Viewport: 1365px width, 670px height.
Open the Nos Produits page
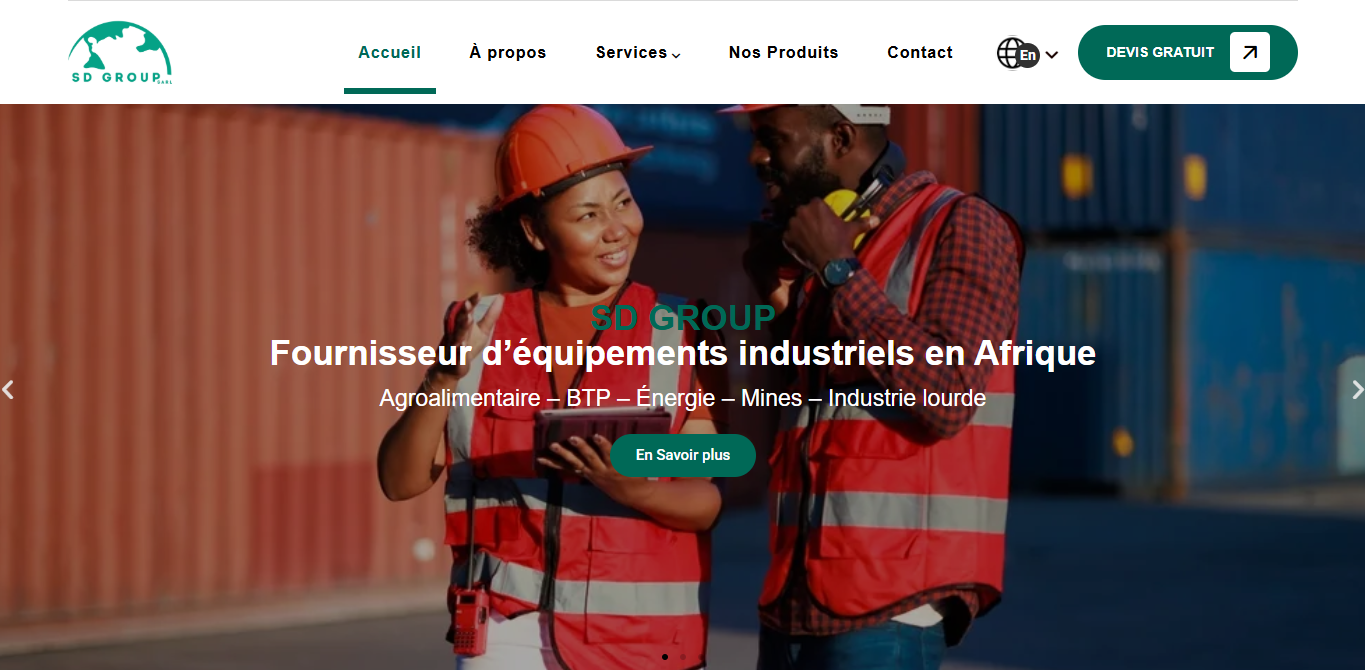point(784,52)
